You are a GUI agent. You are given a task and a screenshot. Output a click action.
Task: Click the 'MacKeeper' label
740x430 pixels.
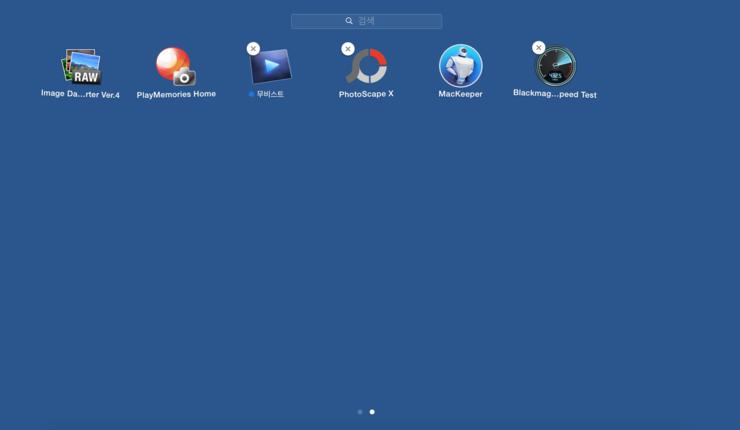click(x=461, y=94)
